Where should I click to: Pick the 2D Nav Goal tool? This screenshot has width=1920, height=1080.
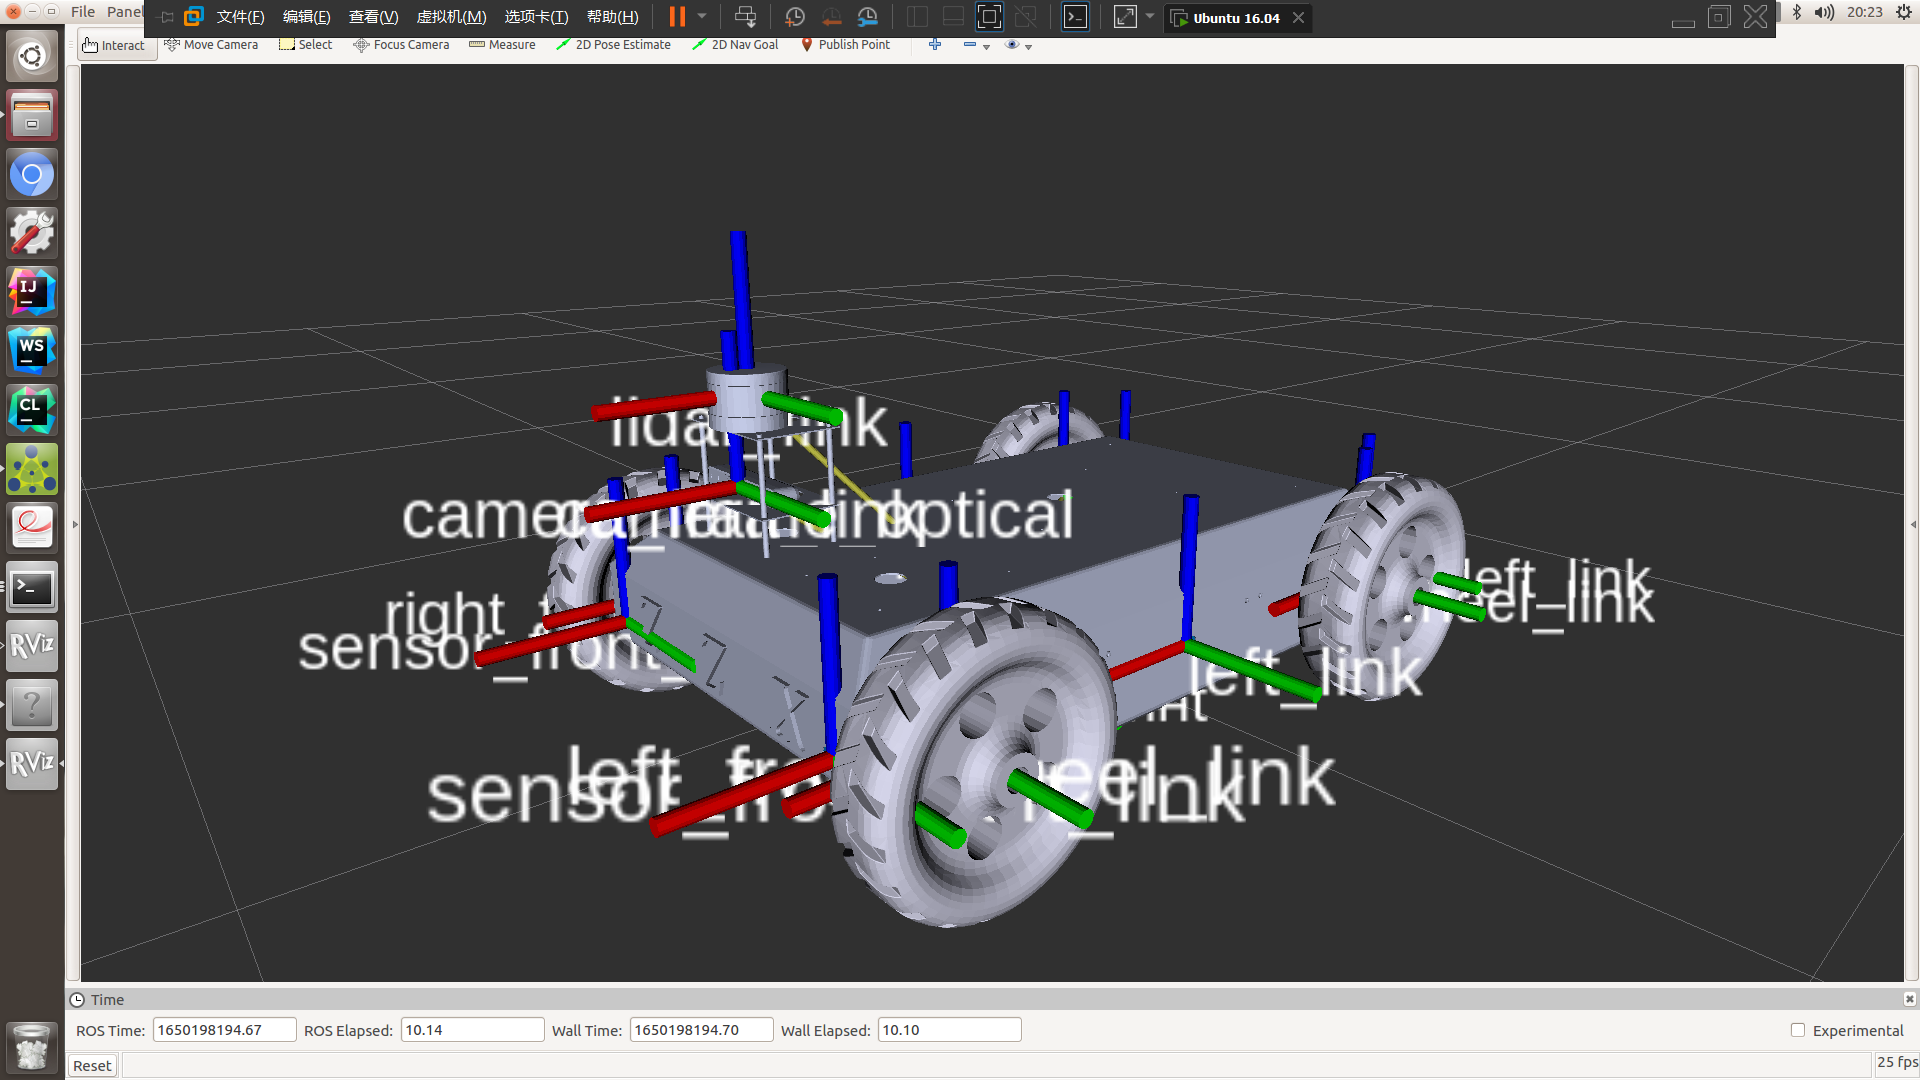coord(735,45)
